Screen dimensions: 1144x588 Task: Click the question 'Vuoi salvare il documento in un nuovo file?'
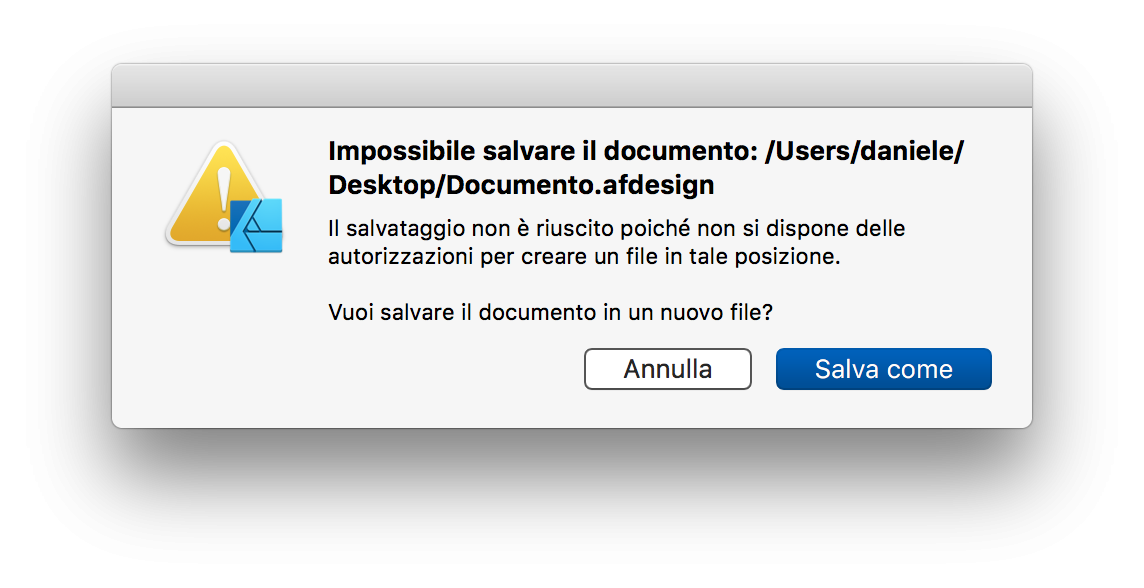pos(550,312)
